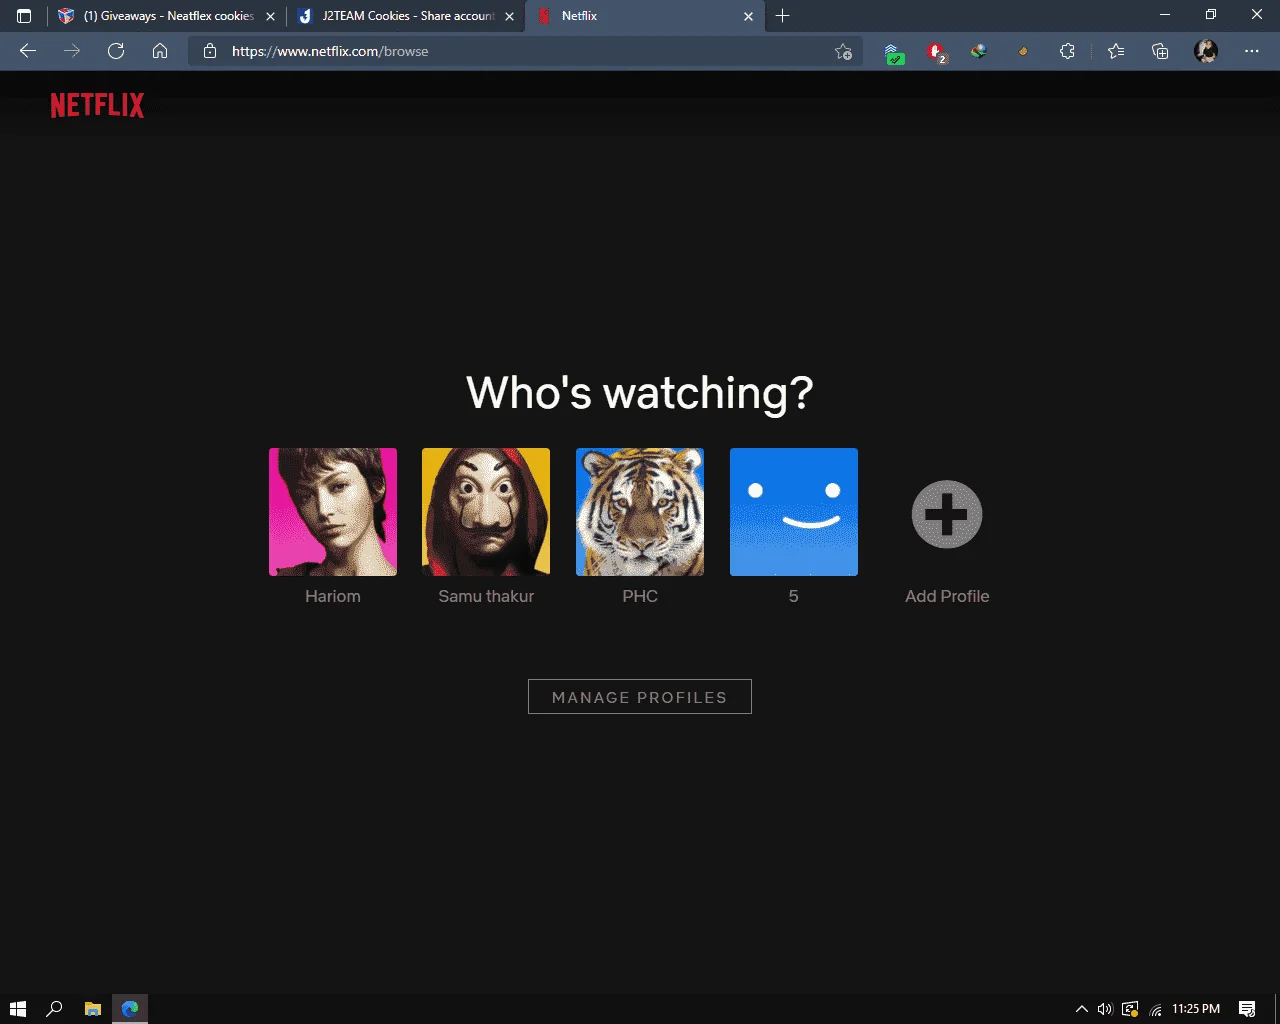Show hidden system tray icons

pos(1081,1009)
